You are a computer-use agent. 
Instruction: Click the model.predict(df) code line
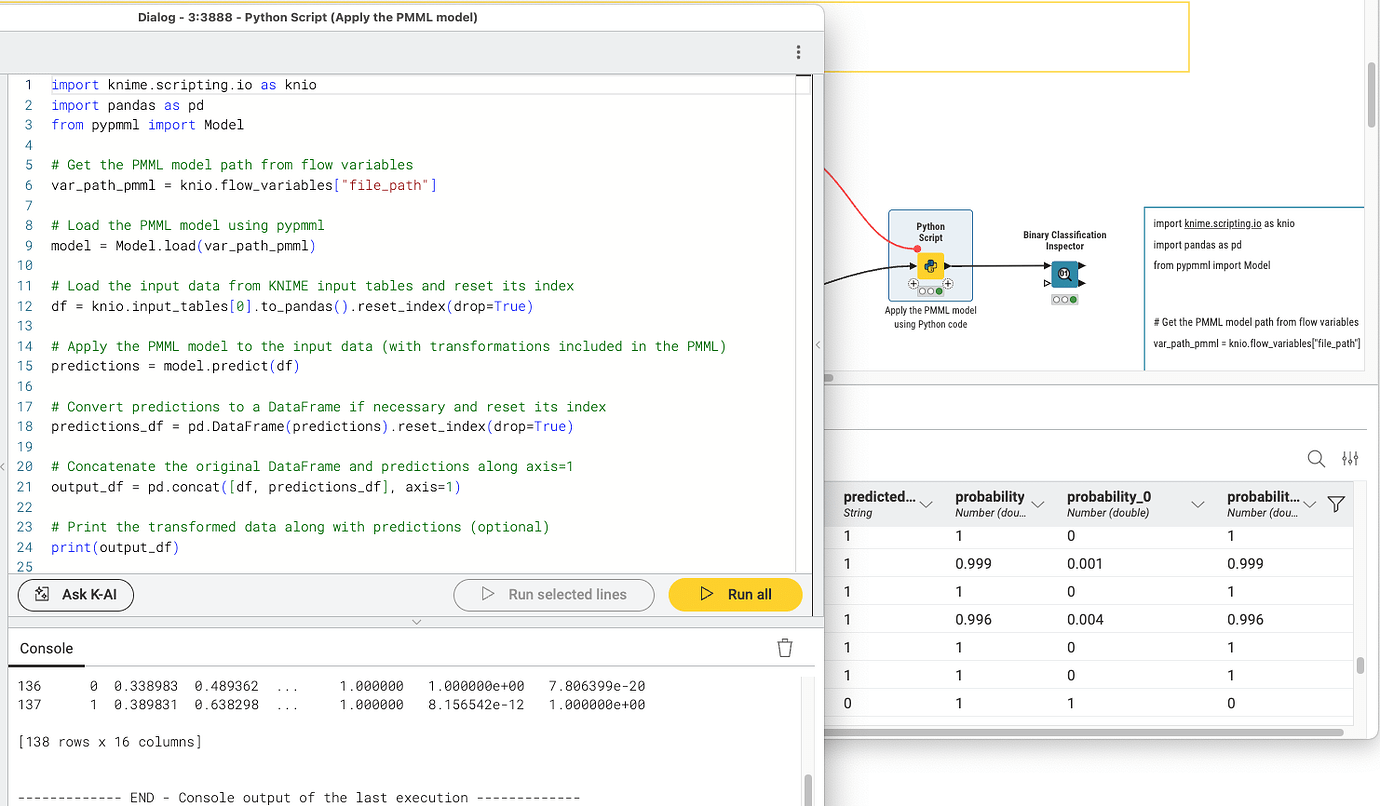(x=175, y=366)
